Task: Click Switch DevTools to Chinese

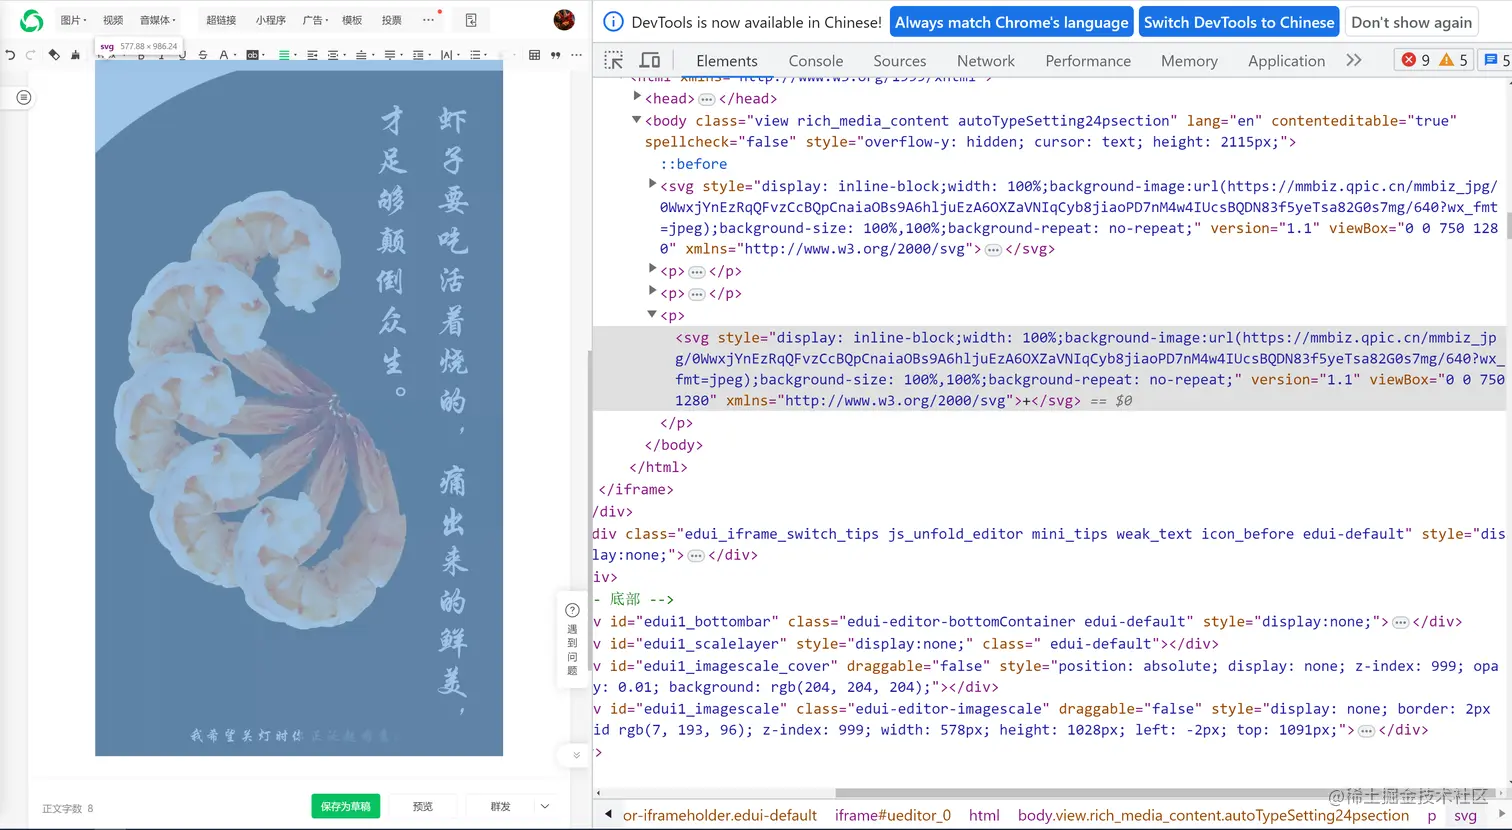Action: tap(1239, 22)
